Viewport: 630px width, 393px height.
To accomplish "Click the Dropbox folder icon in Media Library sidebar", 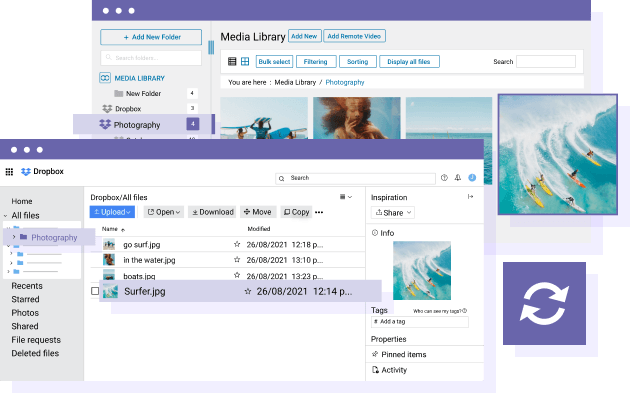I will (107, 108).
